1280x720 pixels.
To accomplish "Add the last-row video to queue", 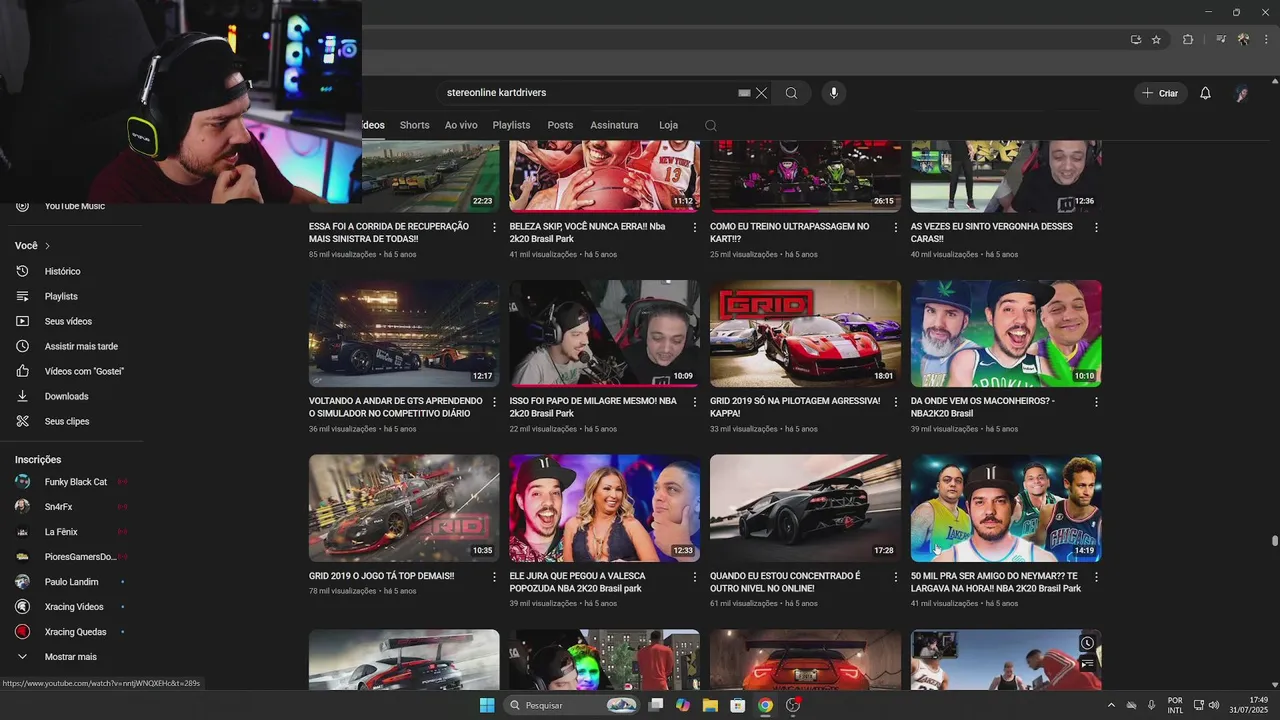I will coord(1087,663).
